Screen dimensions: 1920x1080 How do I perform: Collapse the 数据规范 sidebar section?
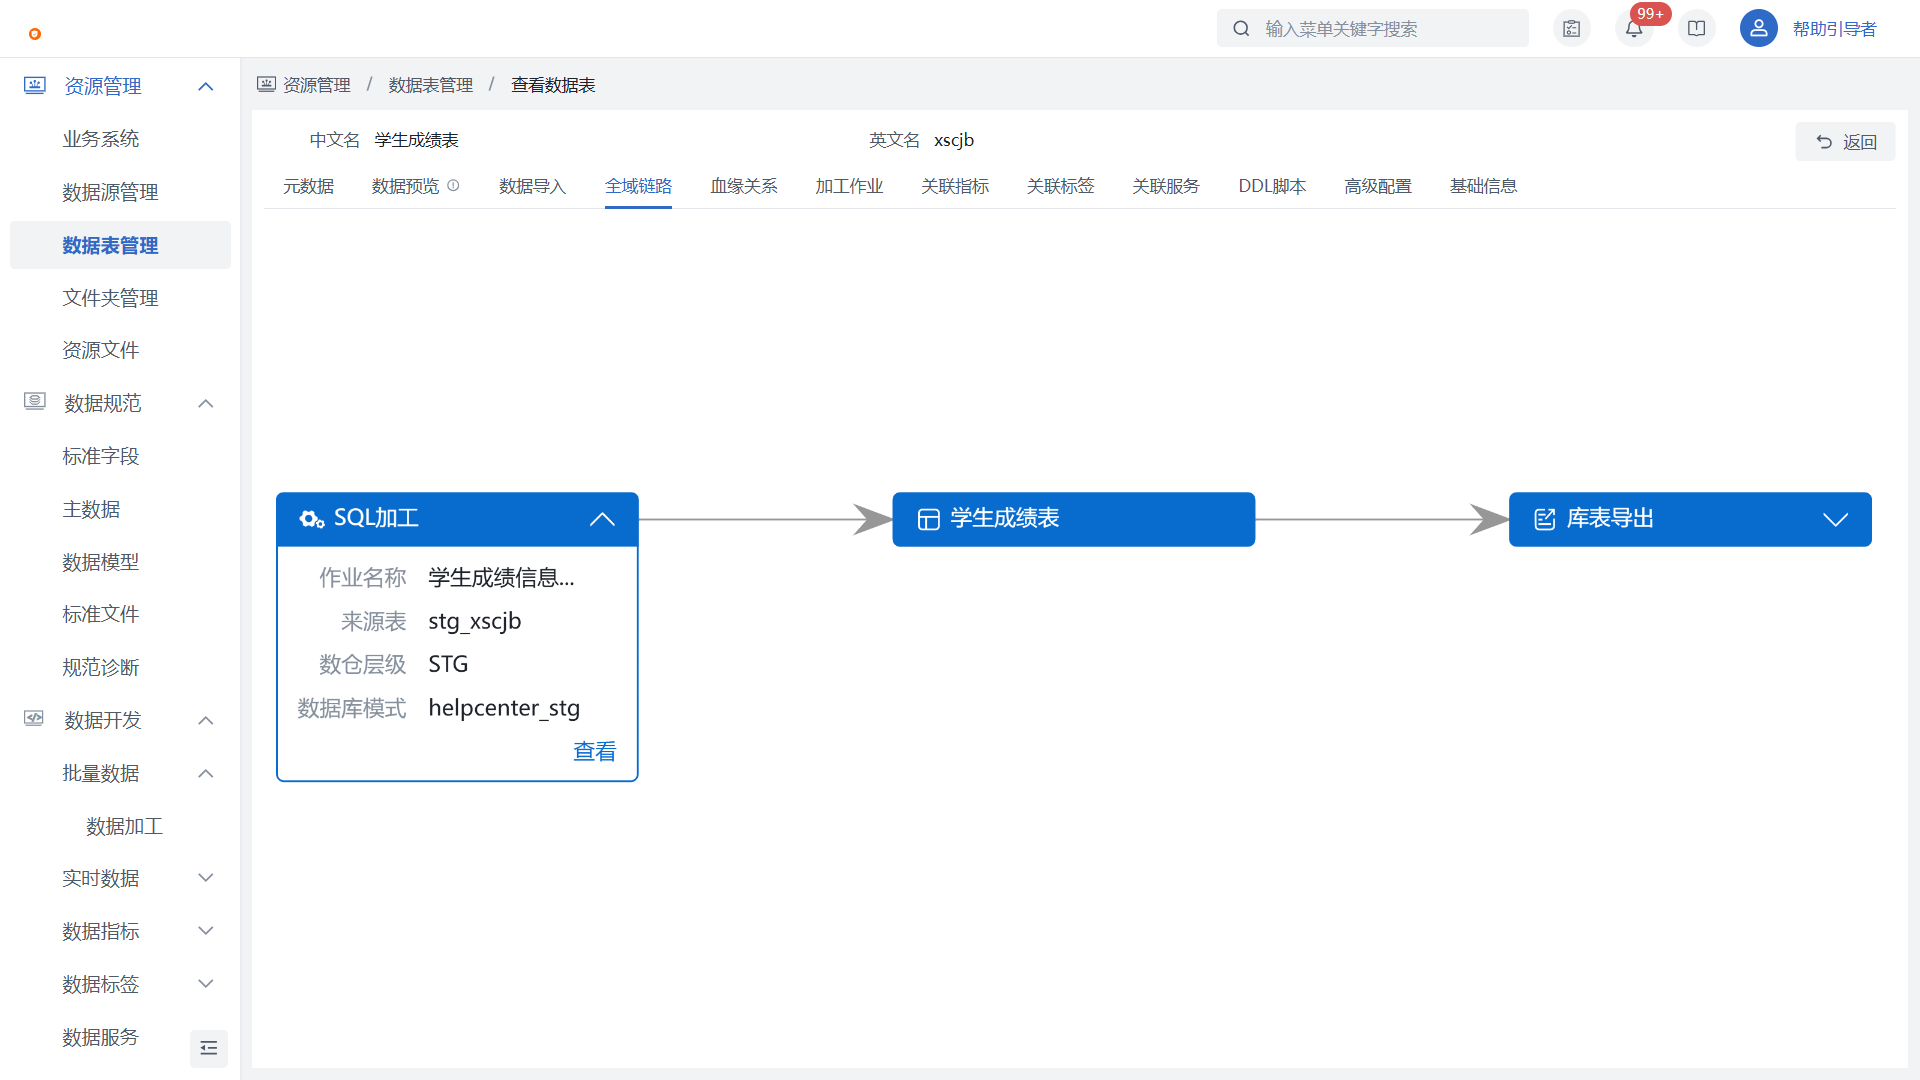[x=206, y=403]
